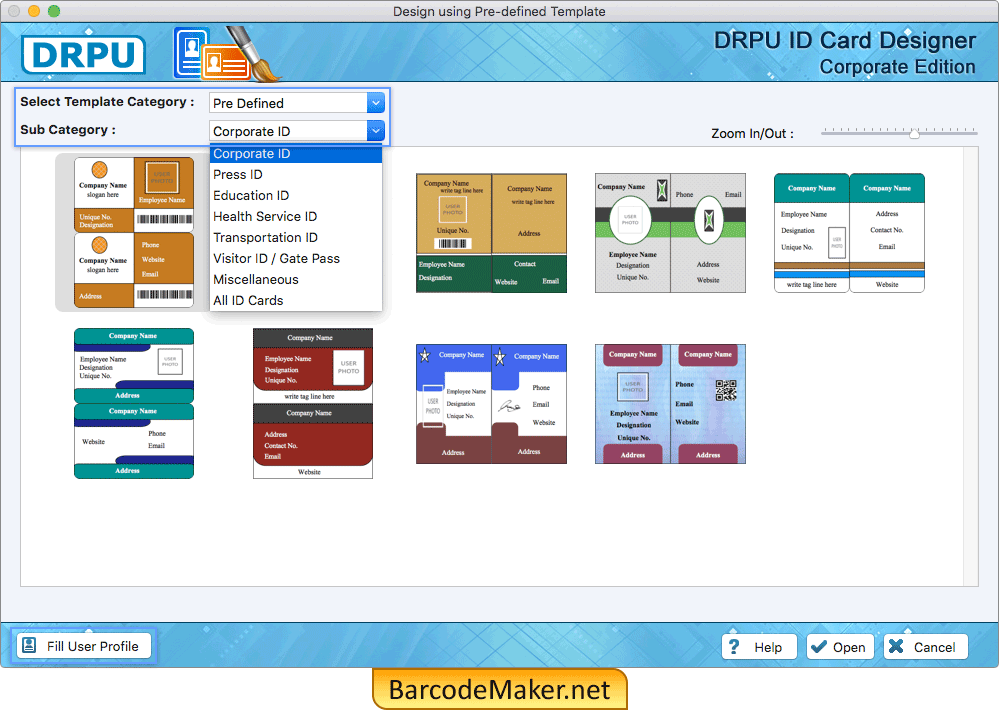Viewport: 1000px width, 710px height.
Task: Click the 'Zoom In/Out :' label
Action: [x=753, y=134]
